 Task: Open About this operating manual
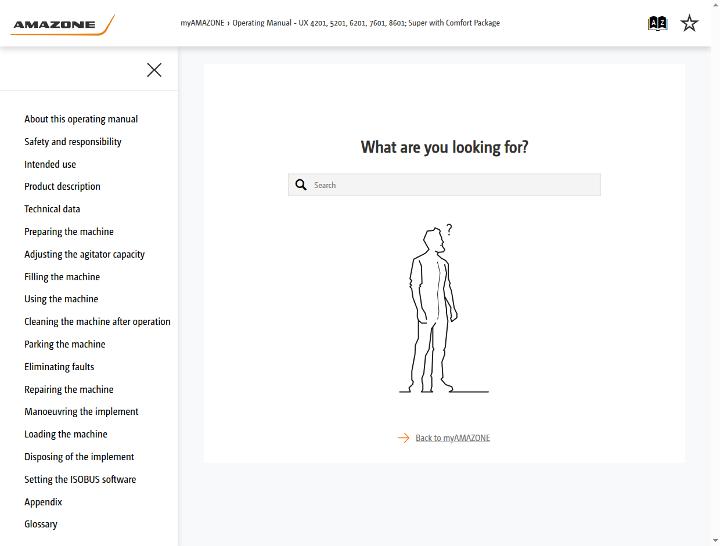click(81, 119)
